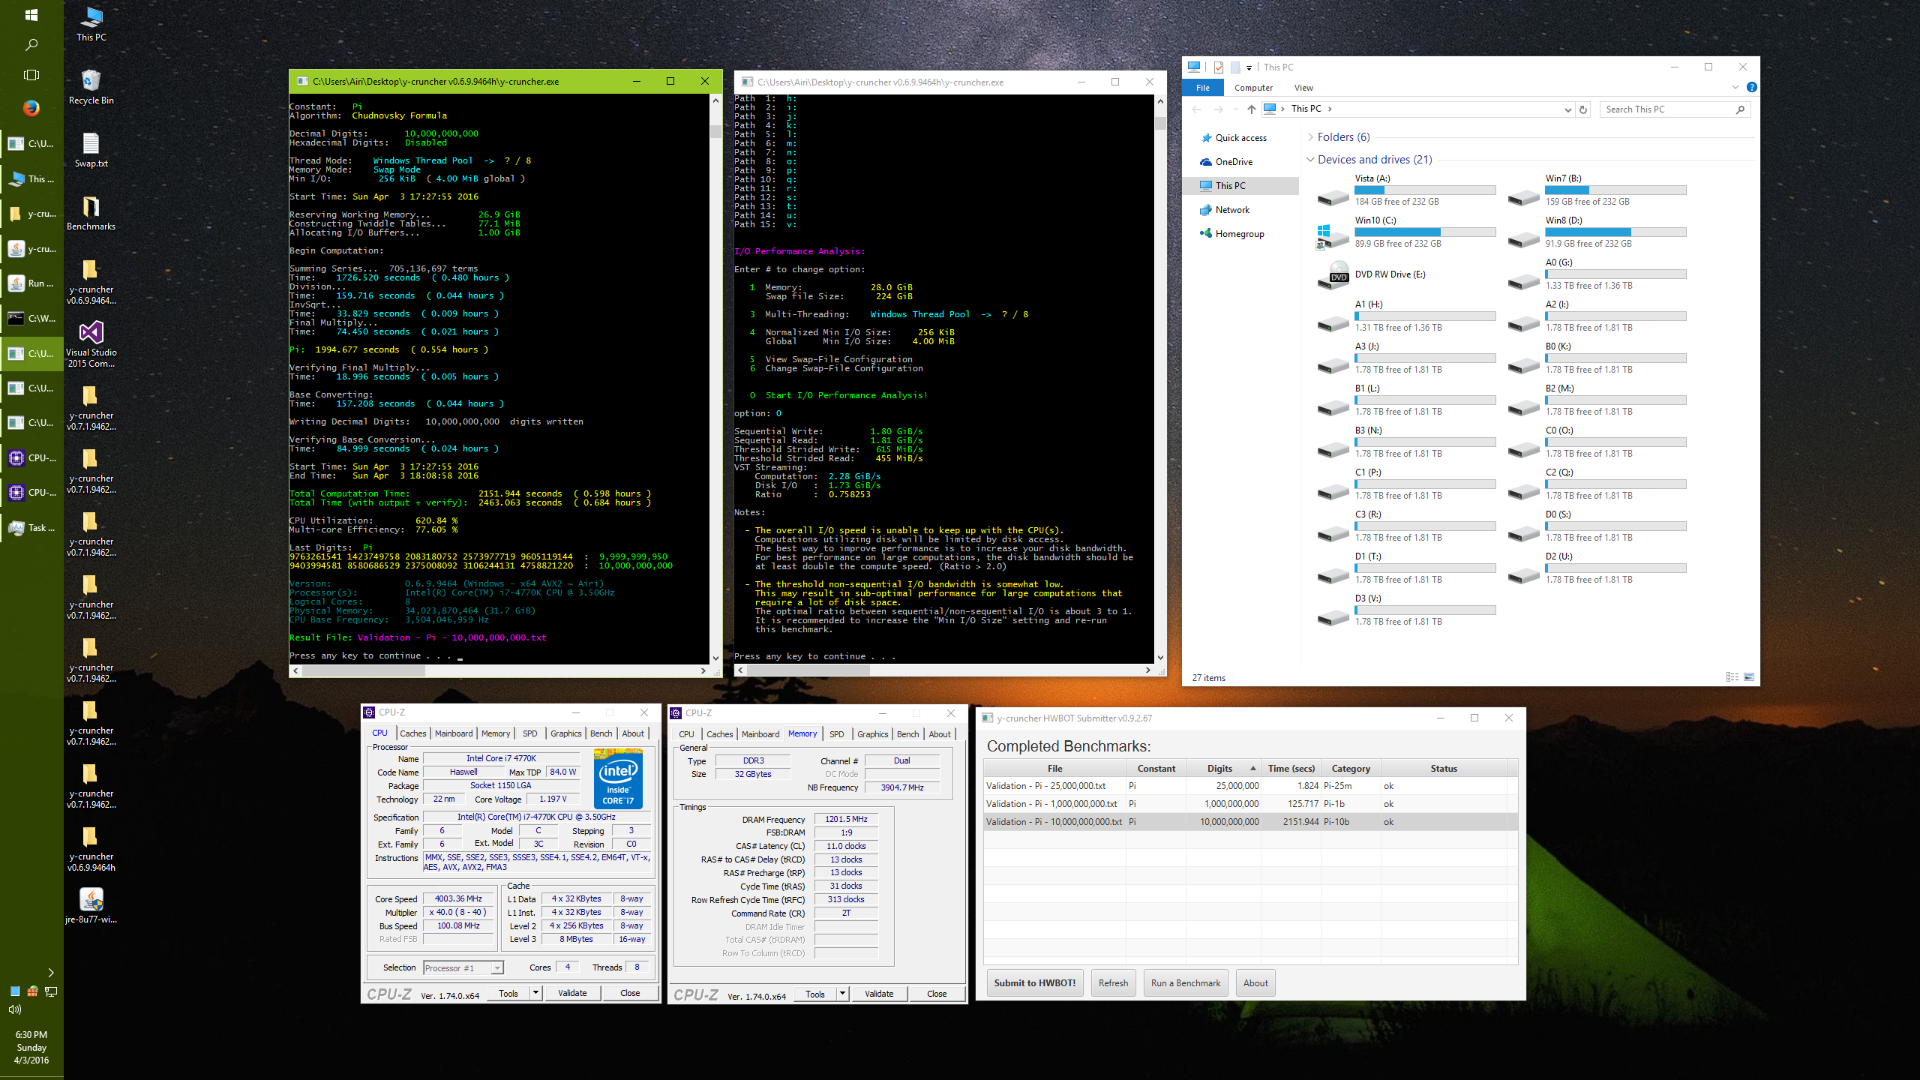Switch to Graphics tab in left CPU-Z

pyautogui.click(x=565, y=733)
